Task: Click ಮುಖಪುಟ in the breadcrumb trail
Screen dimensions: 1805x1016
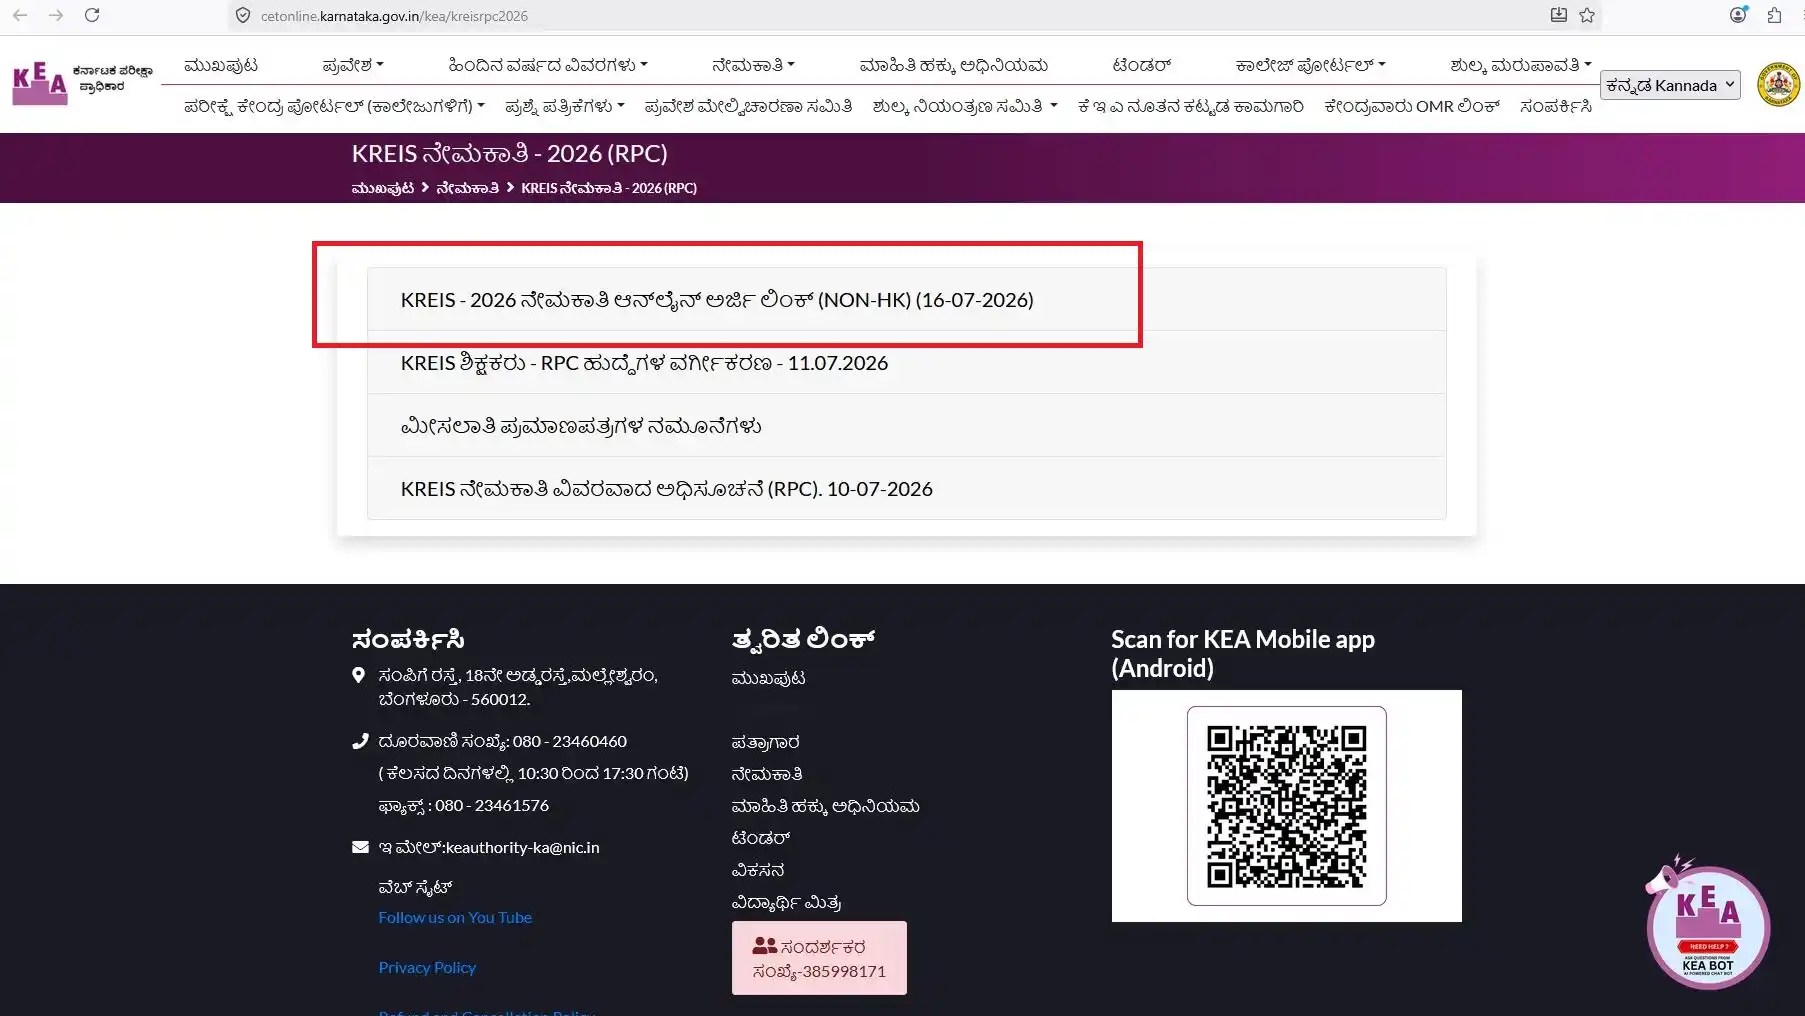Action: click(383, 188)
